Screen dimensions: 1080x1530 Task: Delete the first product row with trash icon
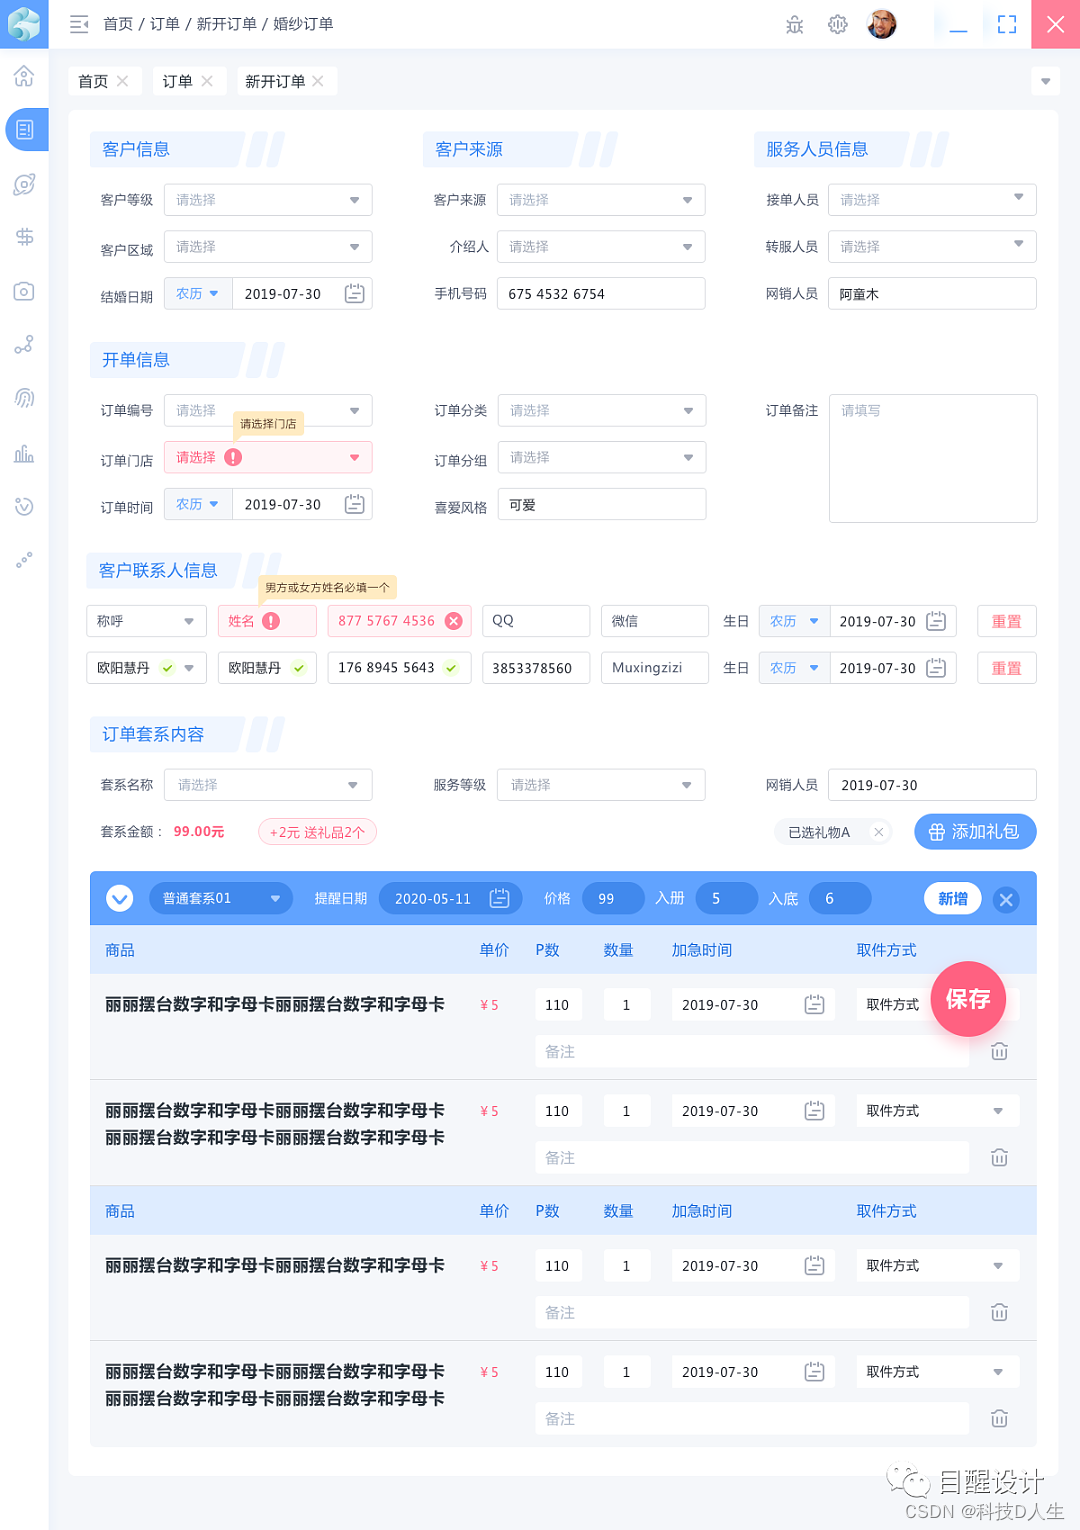point(999,1051)
